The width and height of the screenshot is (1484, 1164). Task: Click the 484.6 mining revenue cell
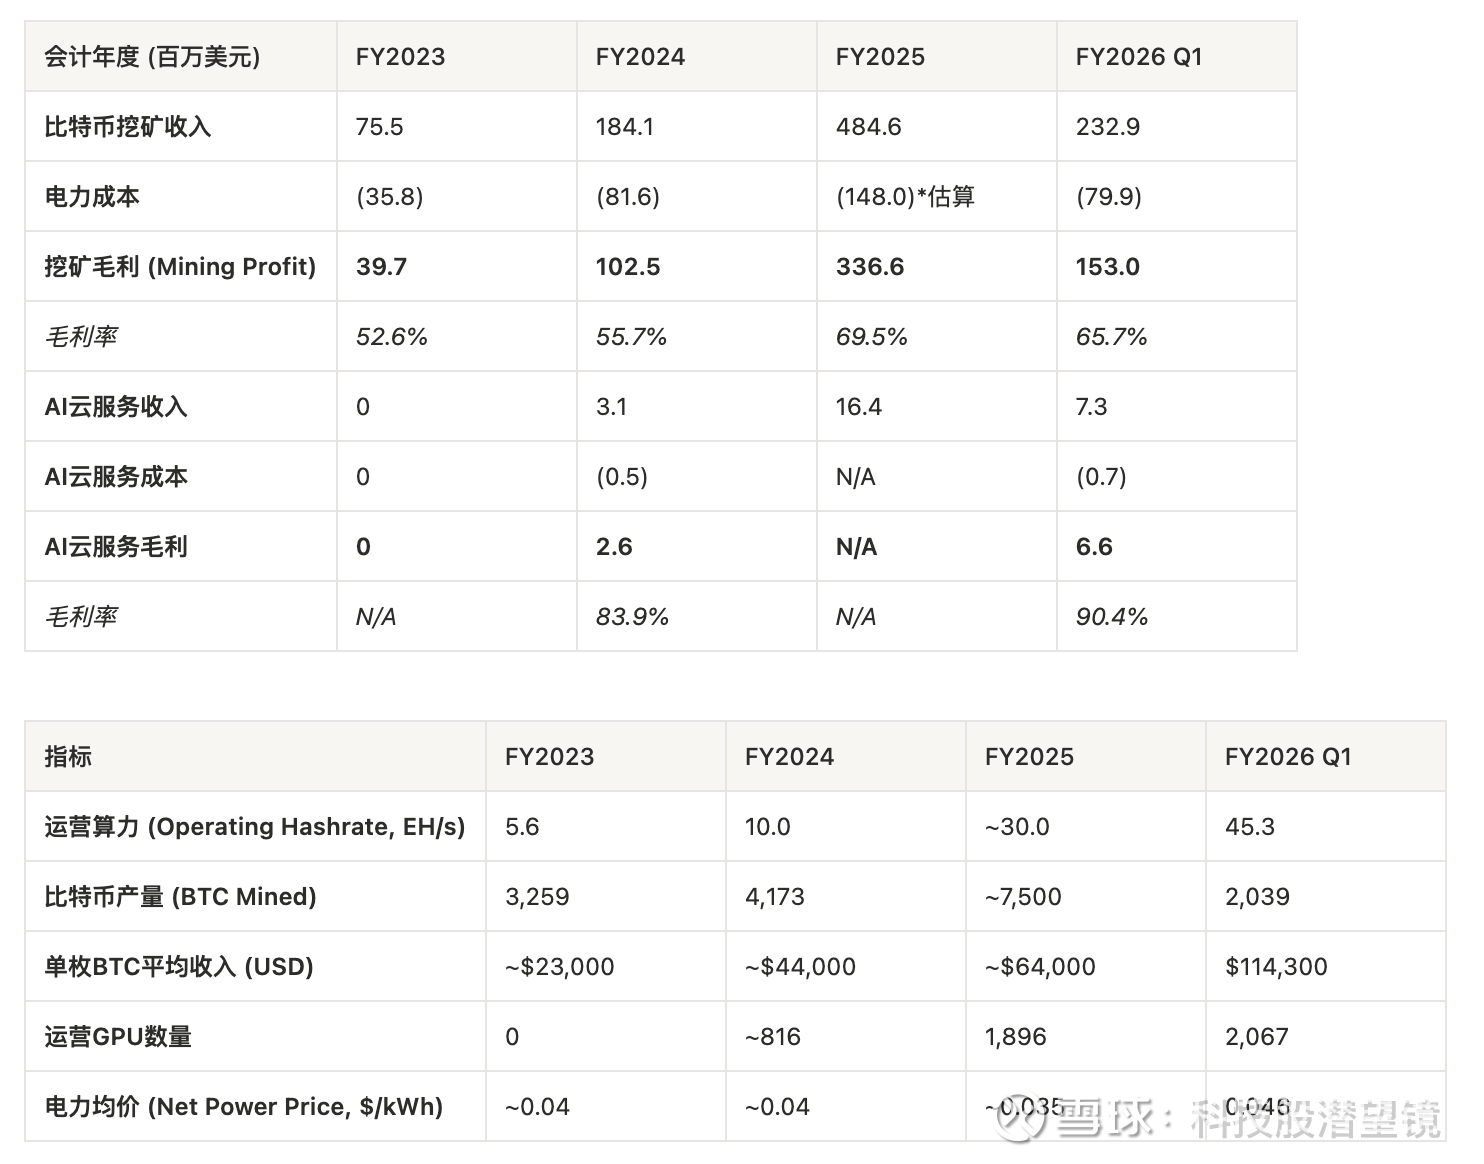pyautogui.click(x=868, y=127)
